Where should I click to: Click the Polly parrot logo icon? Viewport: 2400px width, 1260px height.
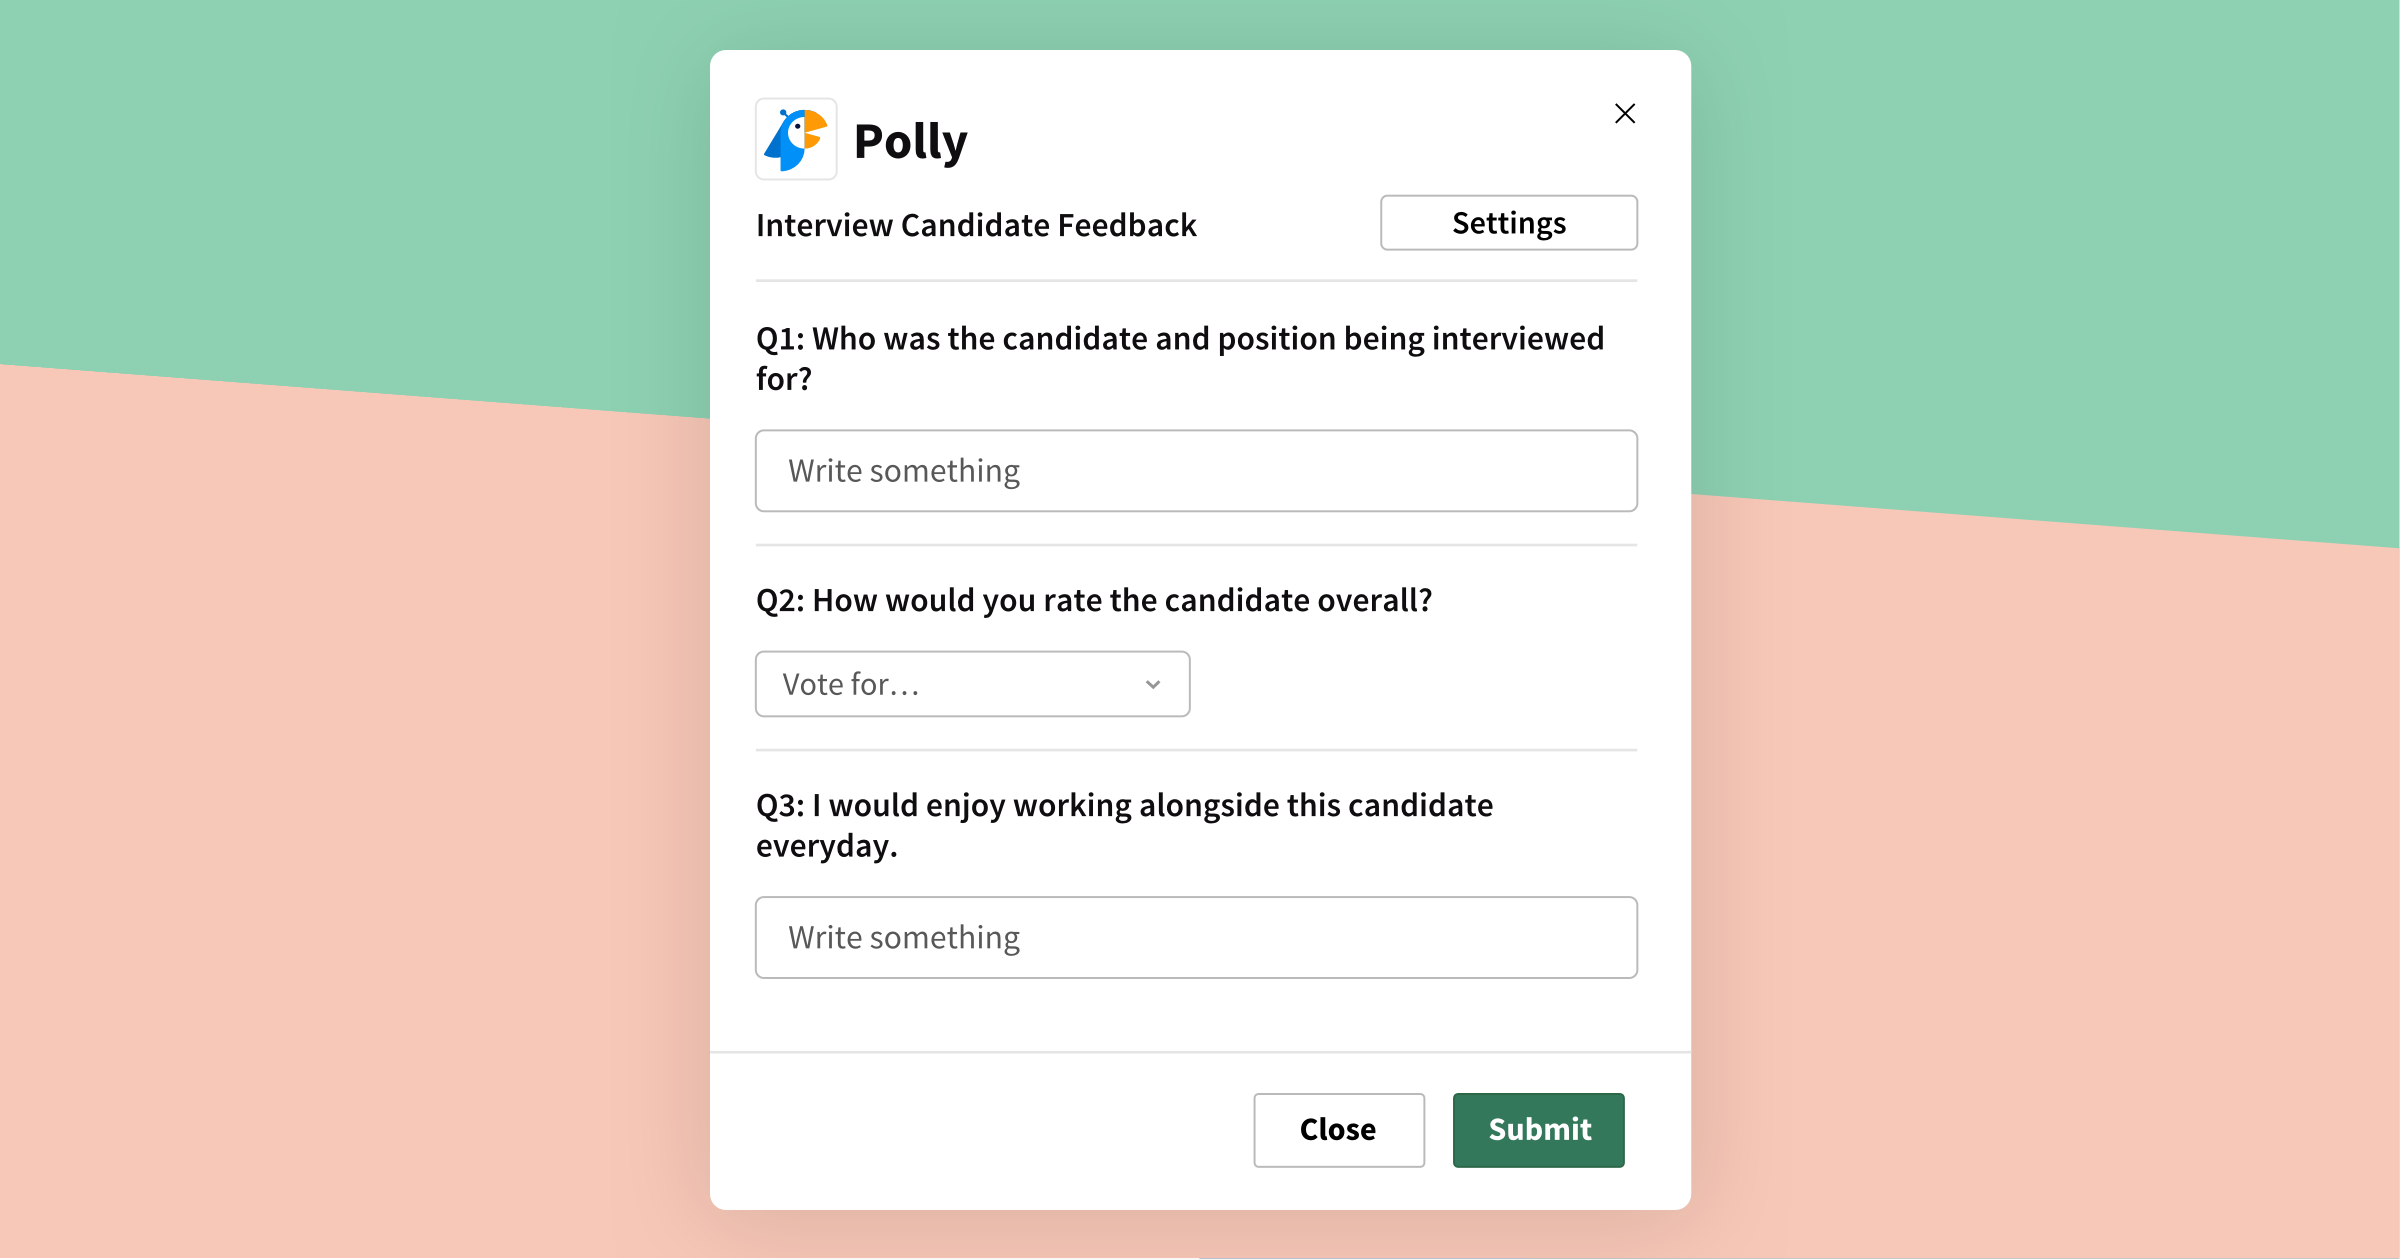[x=796, y=139]
